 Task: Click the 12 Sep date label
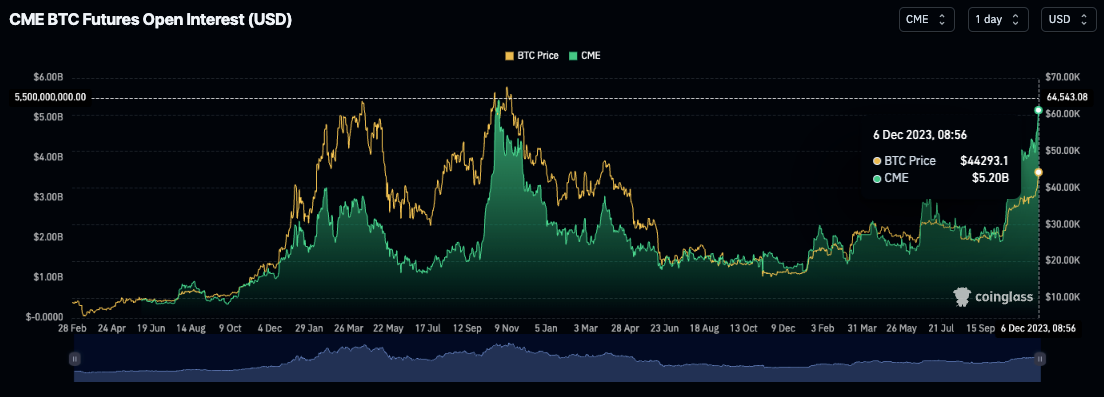[x=469, y=328]
